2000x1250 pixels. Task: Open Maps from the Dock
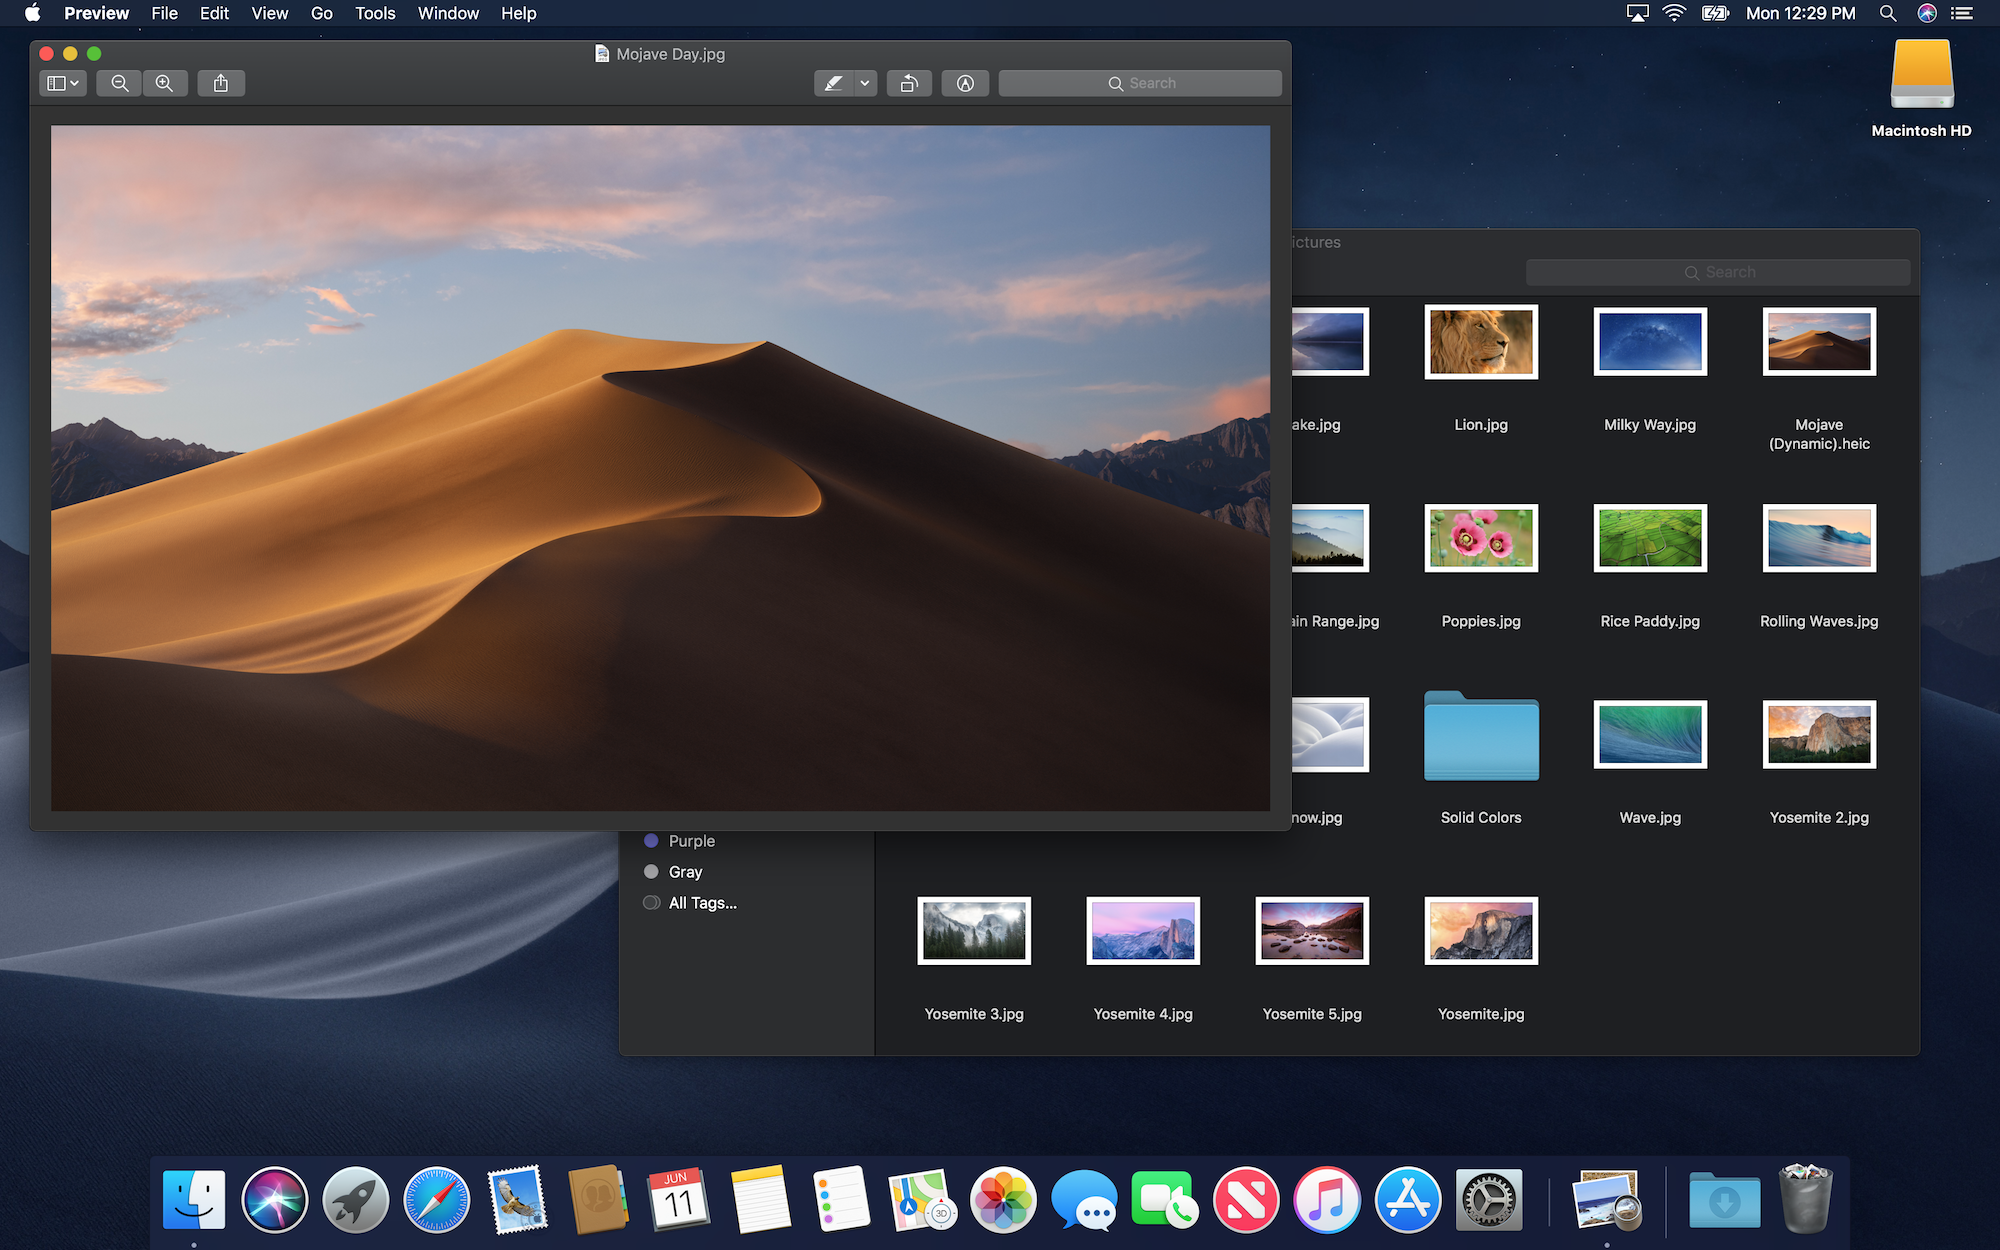click(922, 1199)
